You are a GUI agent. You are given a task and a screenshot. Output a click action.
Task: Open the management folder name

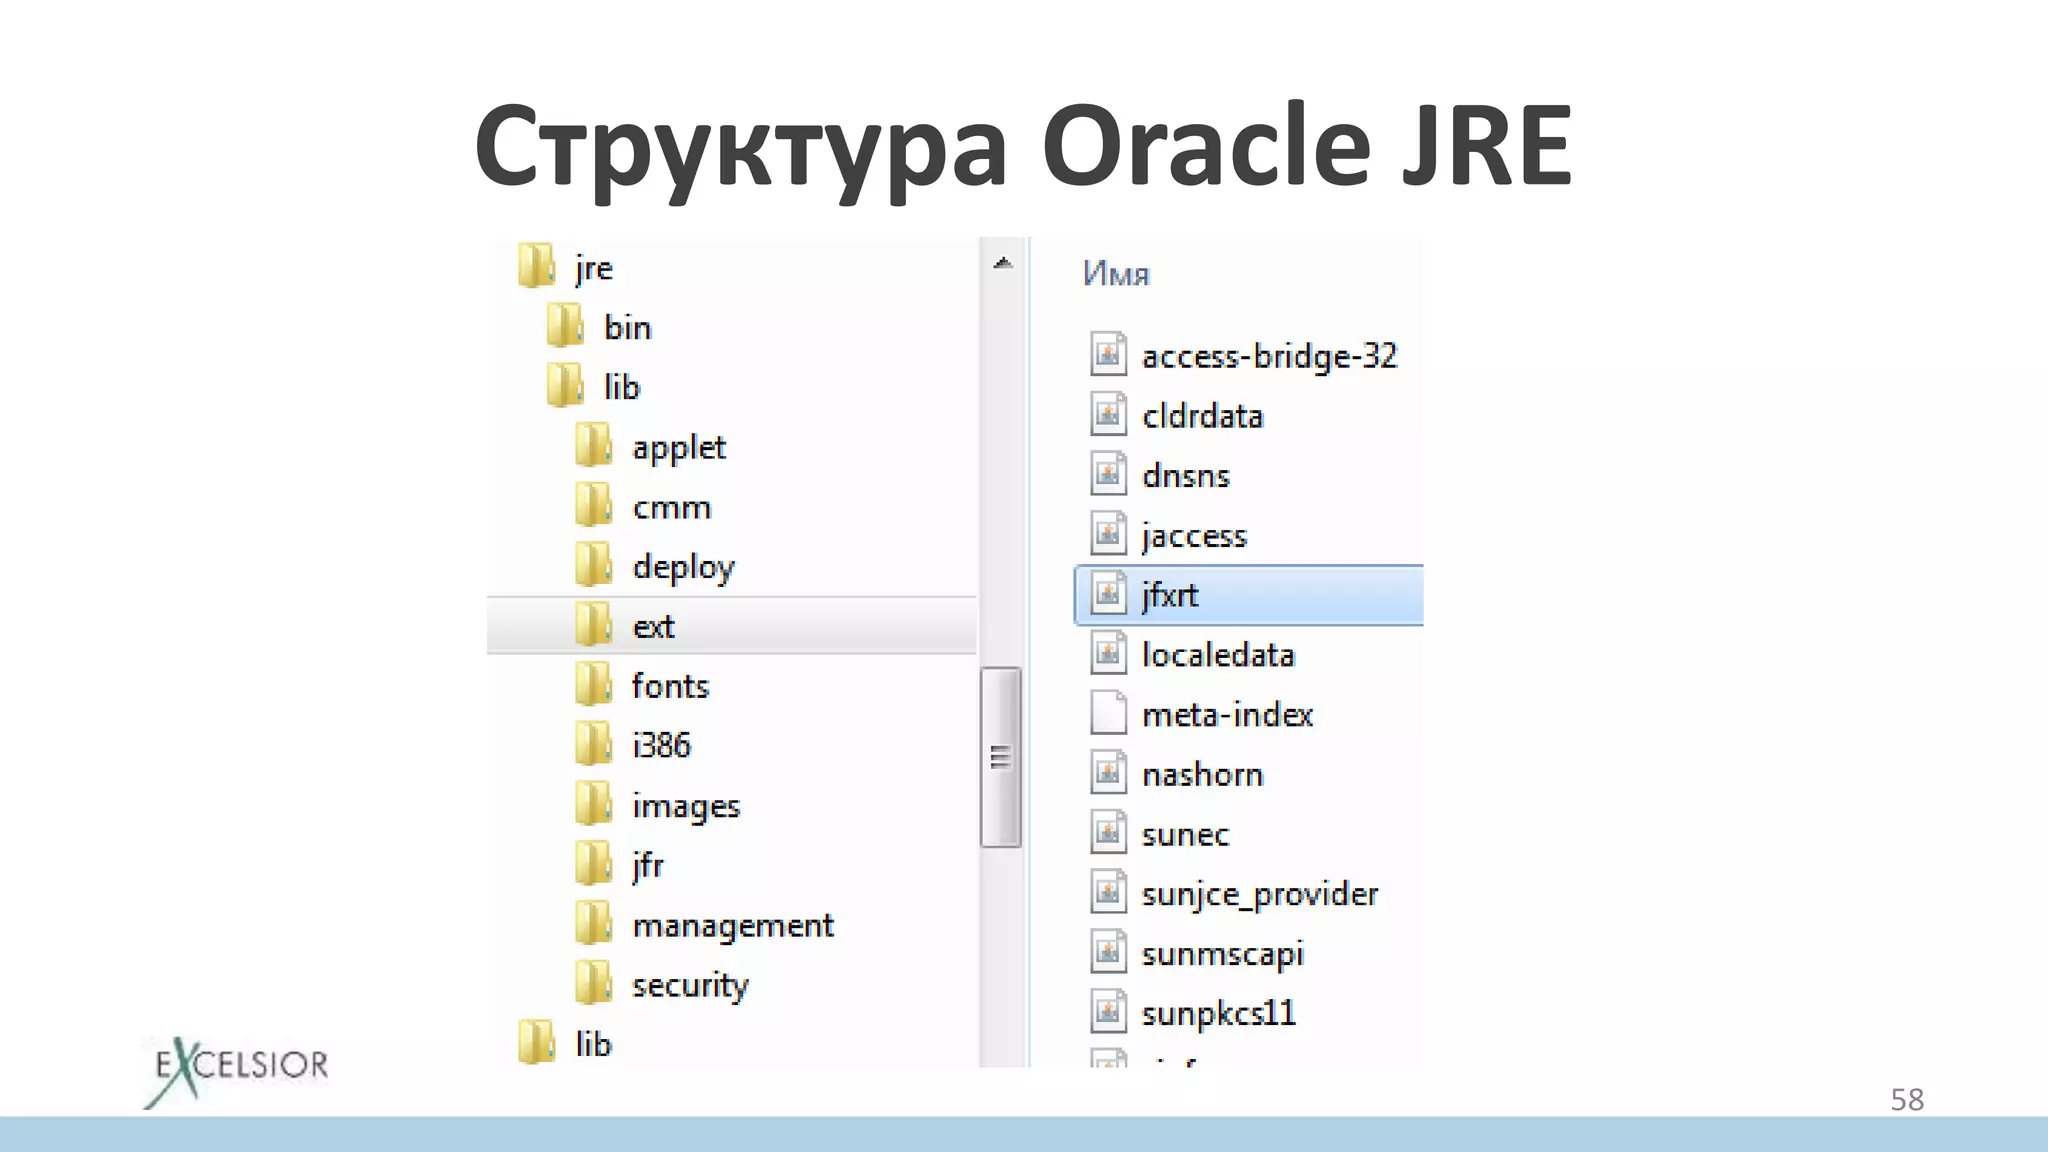pos(733,926)
